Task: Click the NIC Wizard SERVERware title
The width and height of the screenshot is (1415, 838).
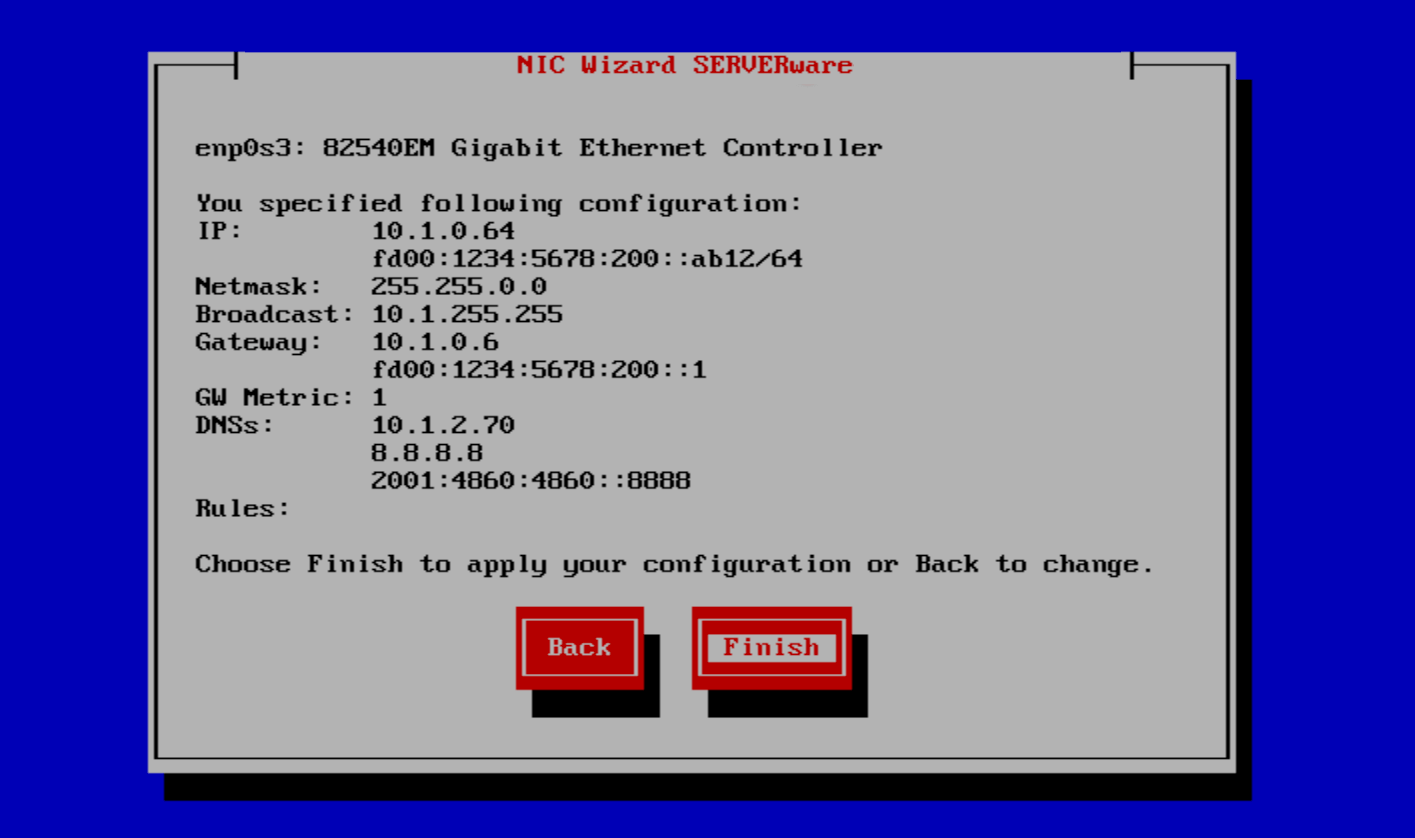Action: point(684,65)
